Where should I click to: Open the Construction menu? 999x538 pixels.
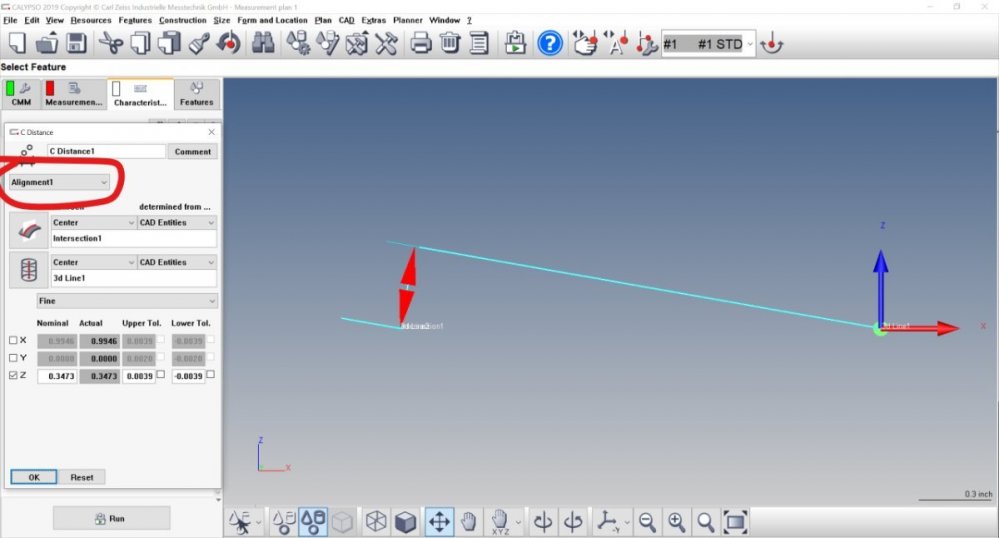click(183, 20)
